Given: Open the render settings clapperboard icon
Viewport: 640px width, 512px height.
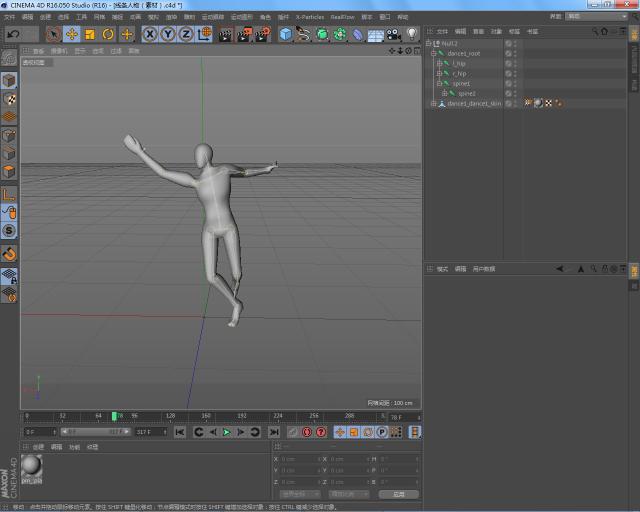Looking at the screenshot, I should [x=262, y=34].
